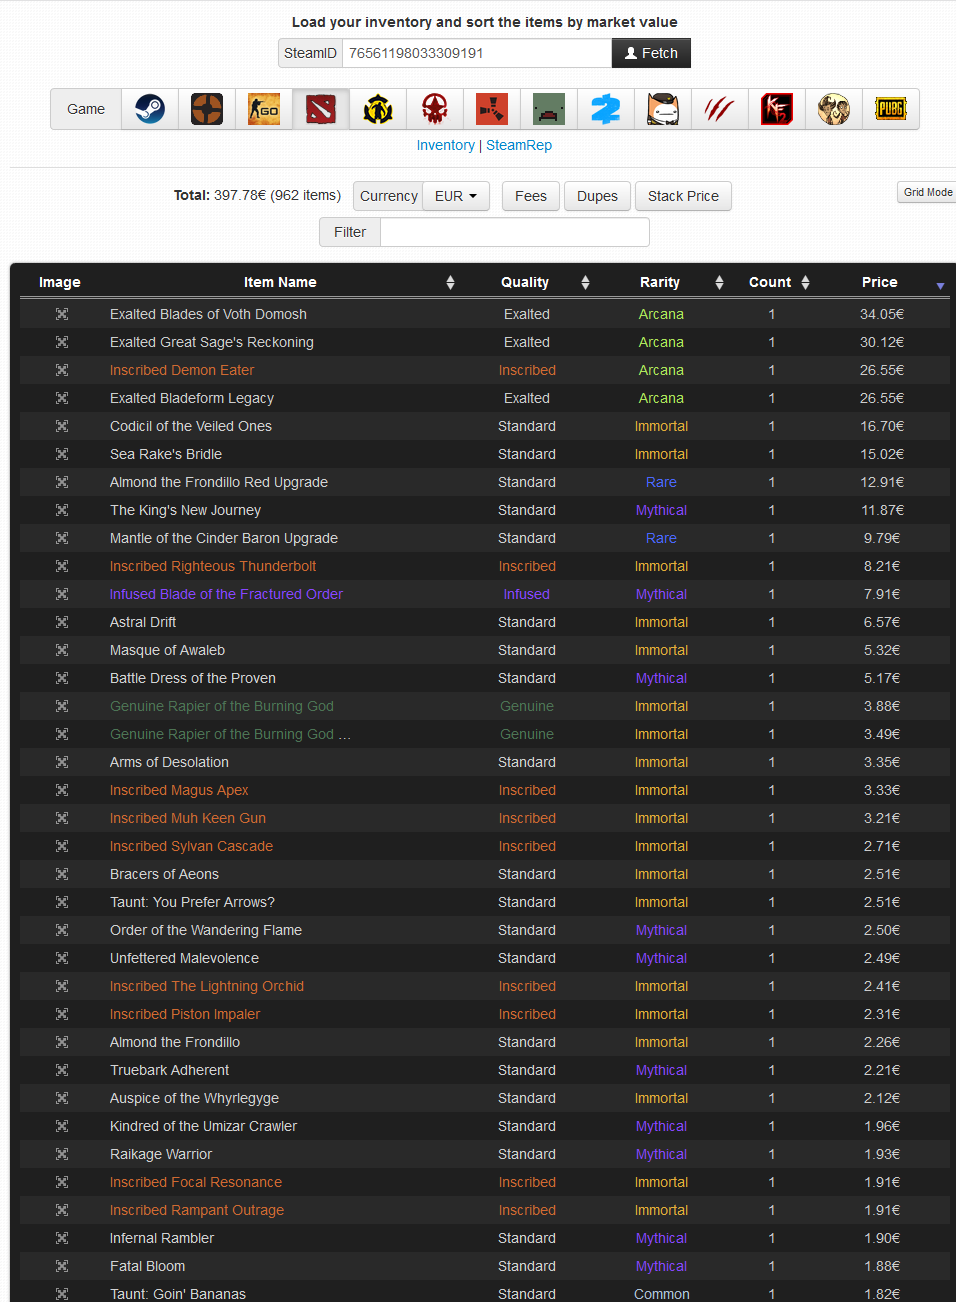Toggle the Stack Price option
The image size is (956, 1302).
(x=683, y=196)
